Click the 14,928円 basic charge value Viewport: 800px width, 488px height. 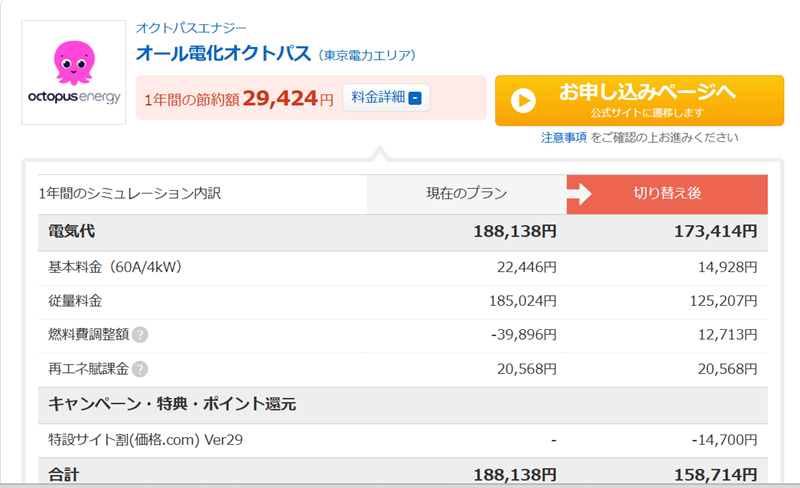click(x=728, y=267)
